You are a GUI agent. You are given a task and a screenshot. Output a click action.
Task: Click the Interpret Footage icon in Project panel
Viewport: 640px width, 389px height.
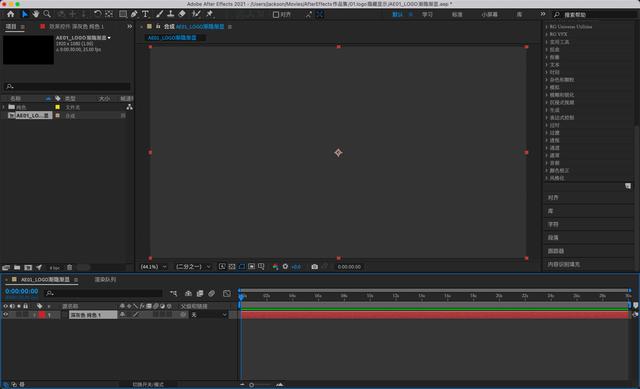(6, 268)
